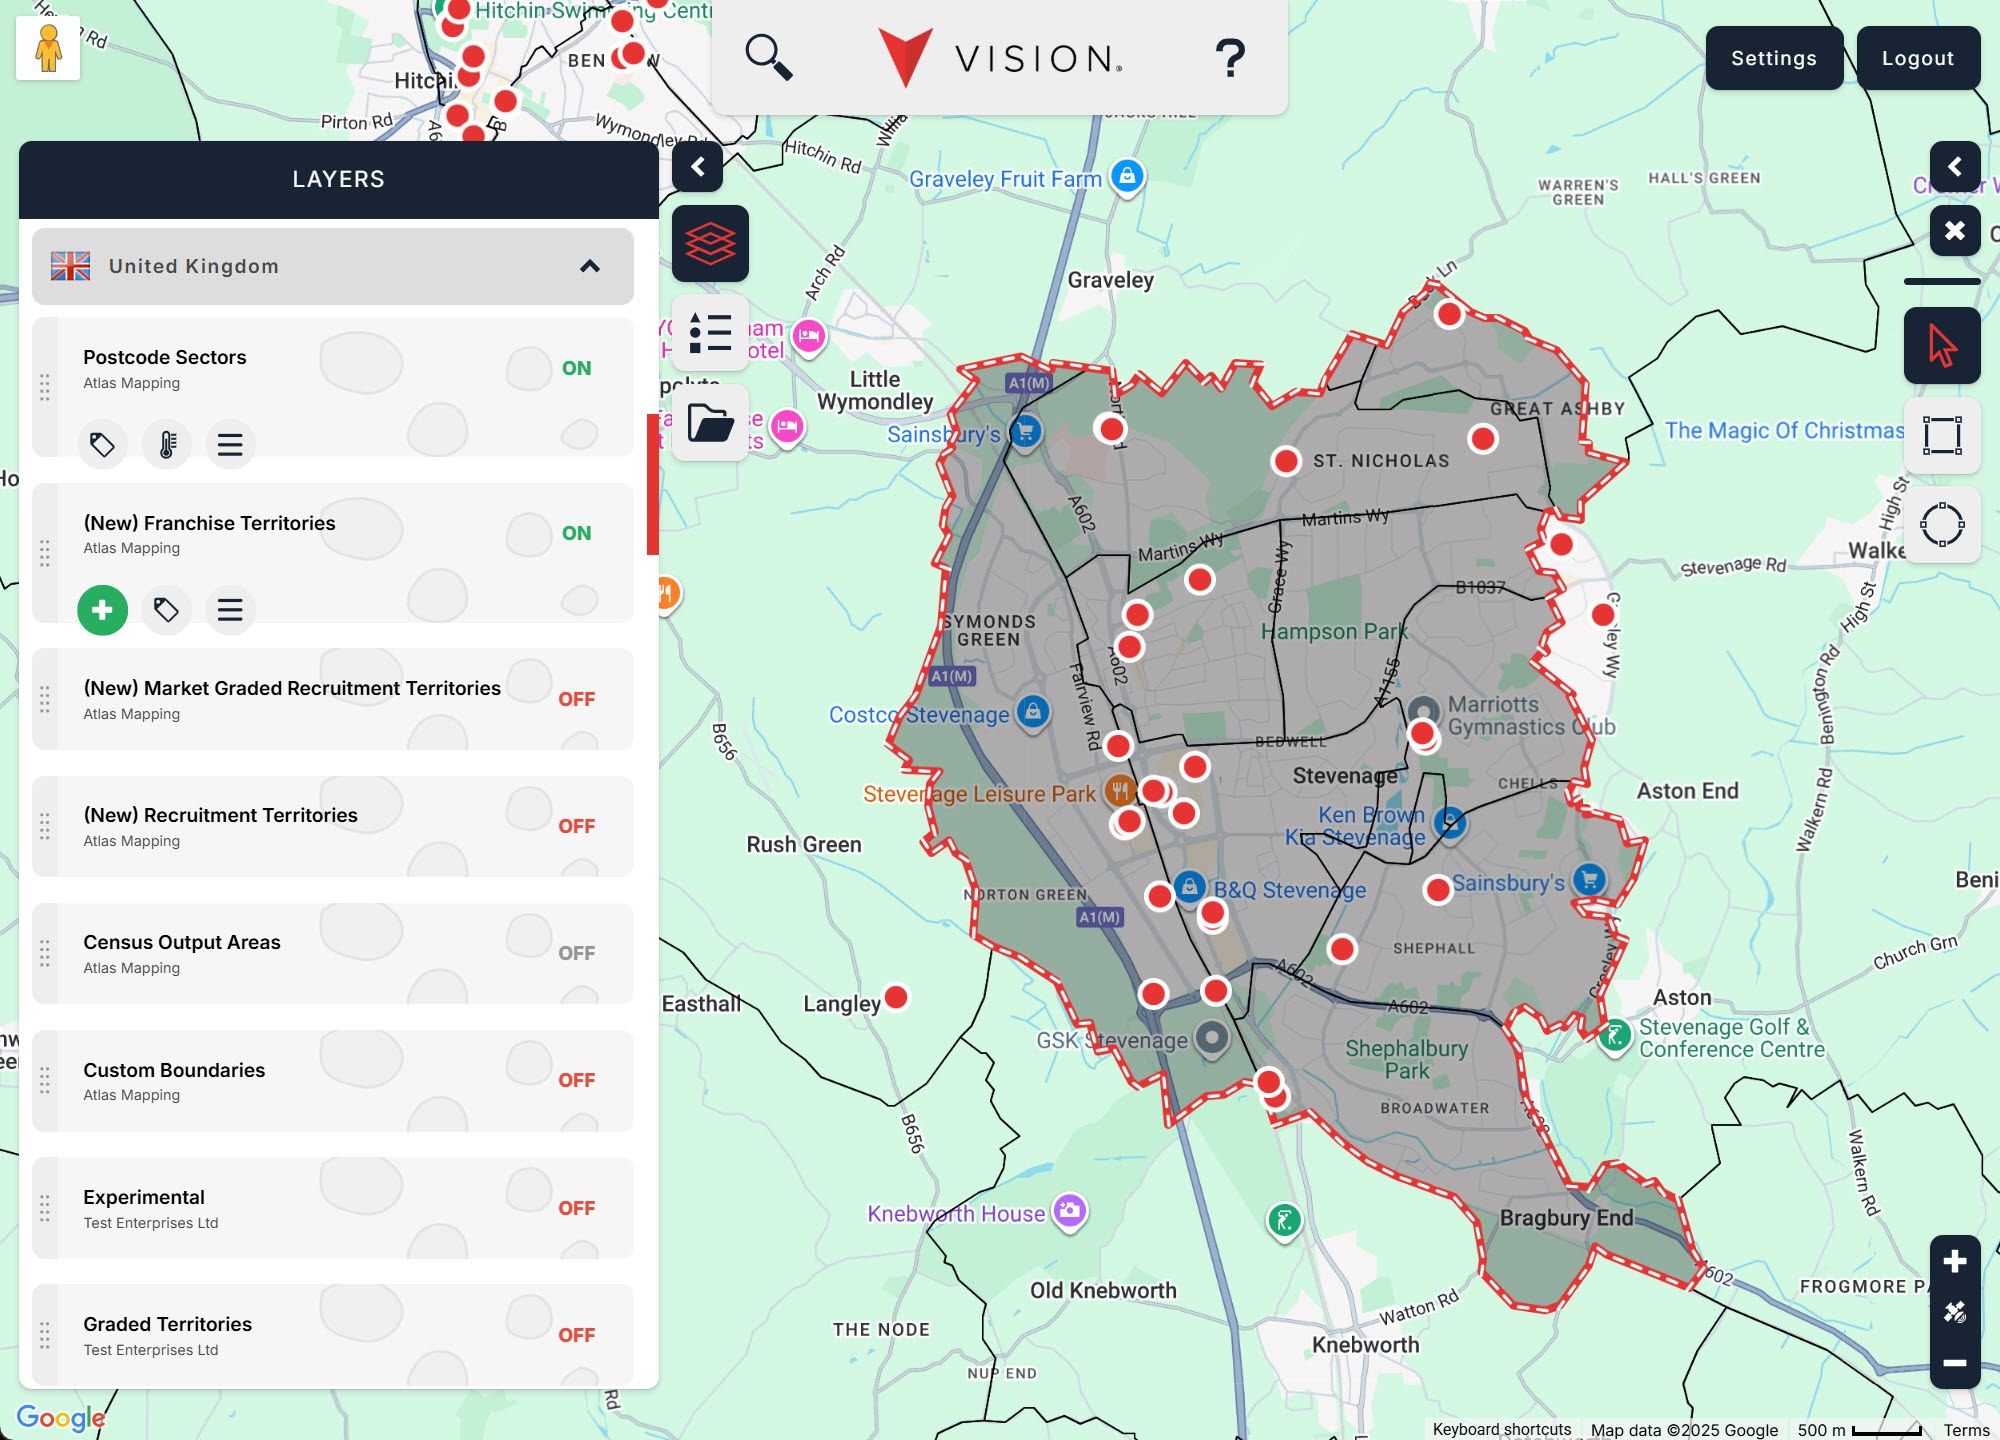The width and height of the screenshot is (2000, 1440).
Task: Click the Keyboard shortcuts link in the status bar
Action: point(1500,1429)
